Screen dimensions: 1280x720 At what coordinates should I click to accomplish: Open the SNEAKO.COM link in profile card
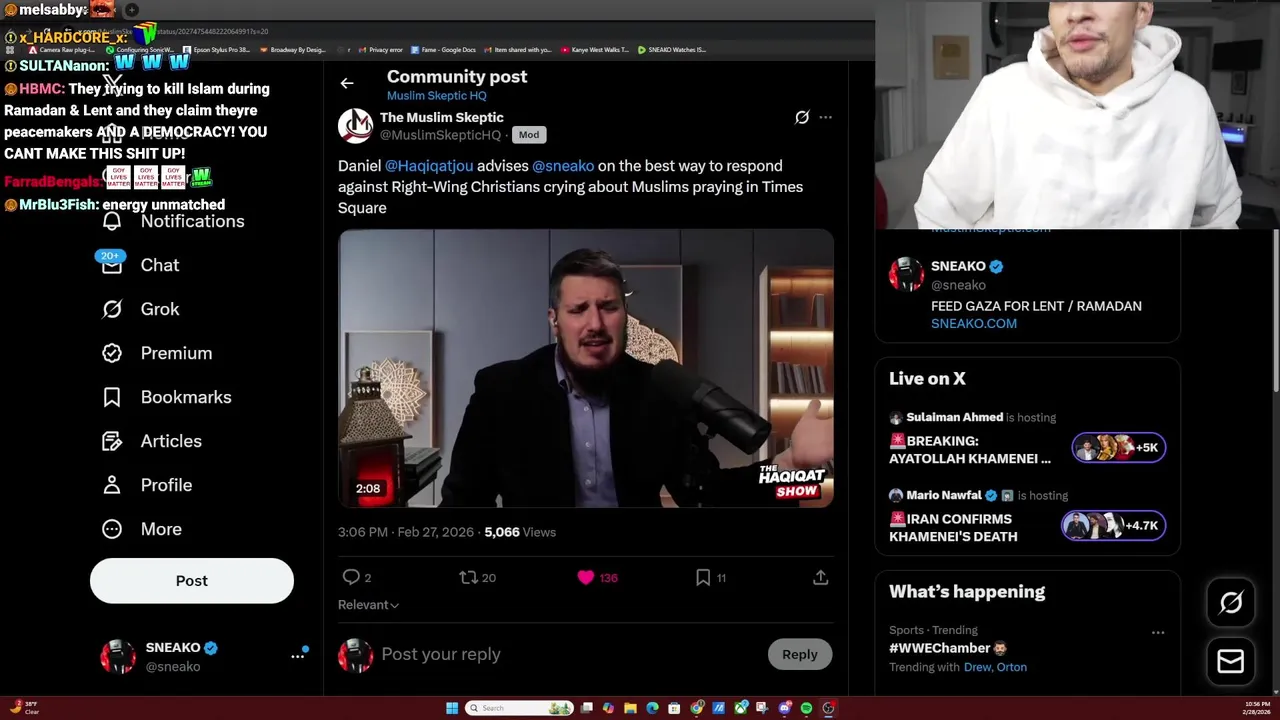pos(974,323)
